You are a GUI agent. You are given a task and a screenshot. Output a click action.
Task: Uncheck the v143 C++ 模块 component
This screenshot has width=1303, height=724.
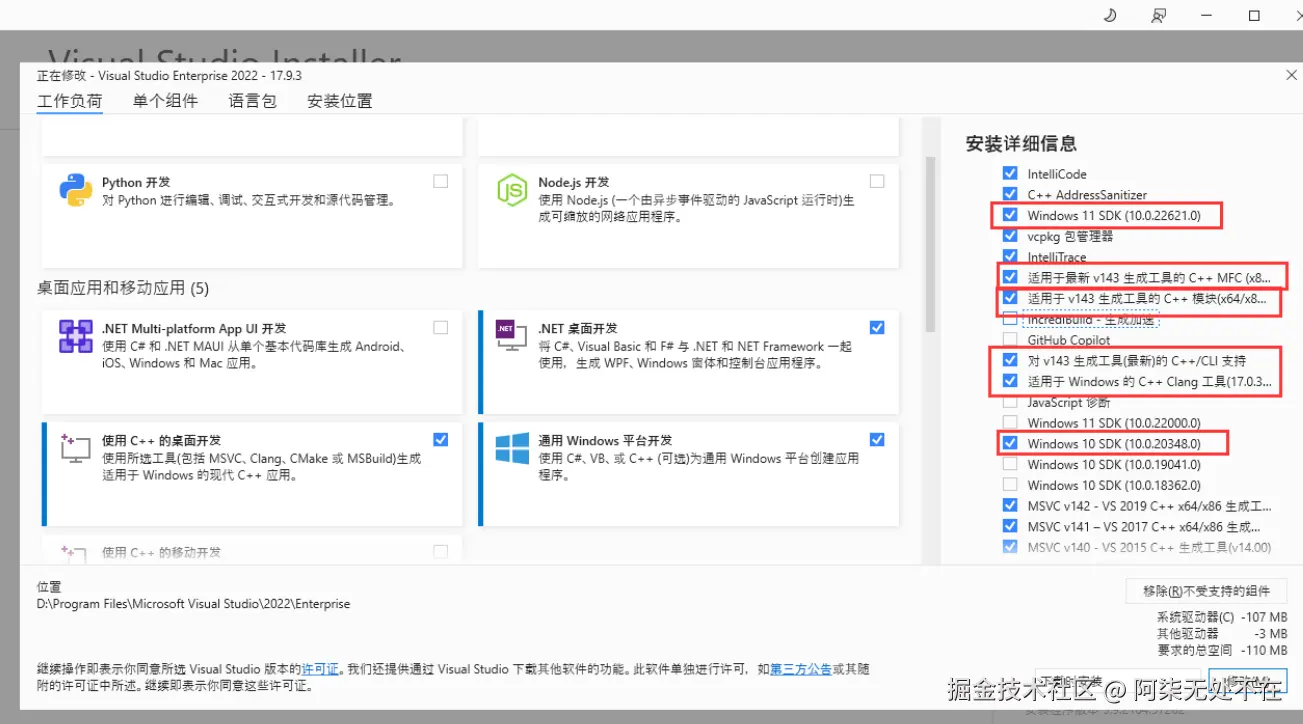[1010, 298]
